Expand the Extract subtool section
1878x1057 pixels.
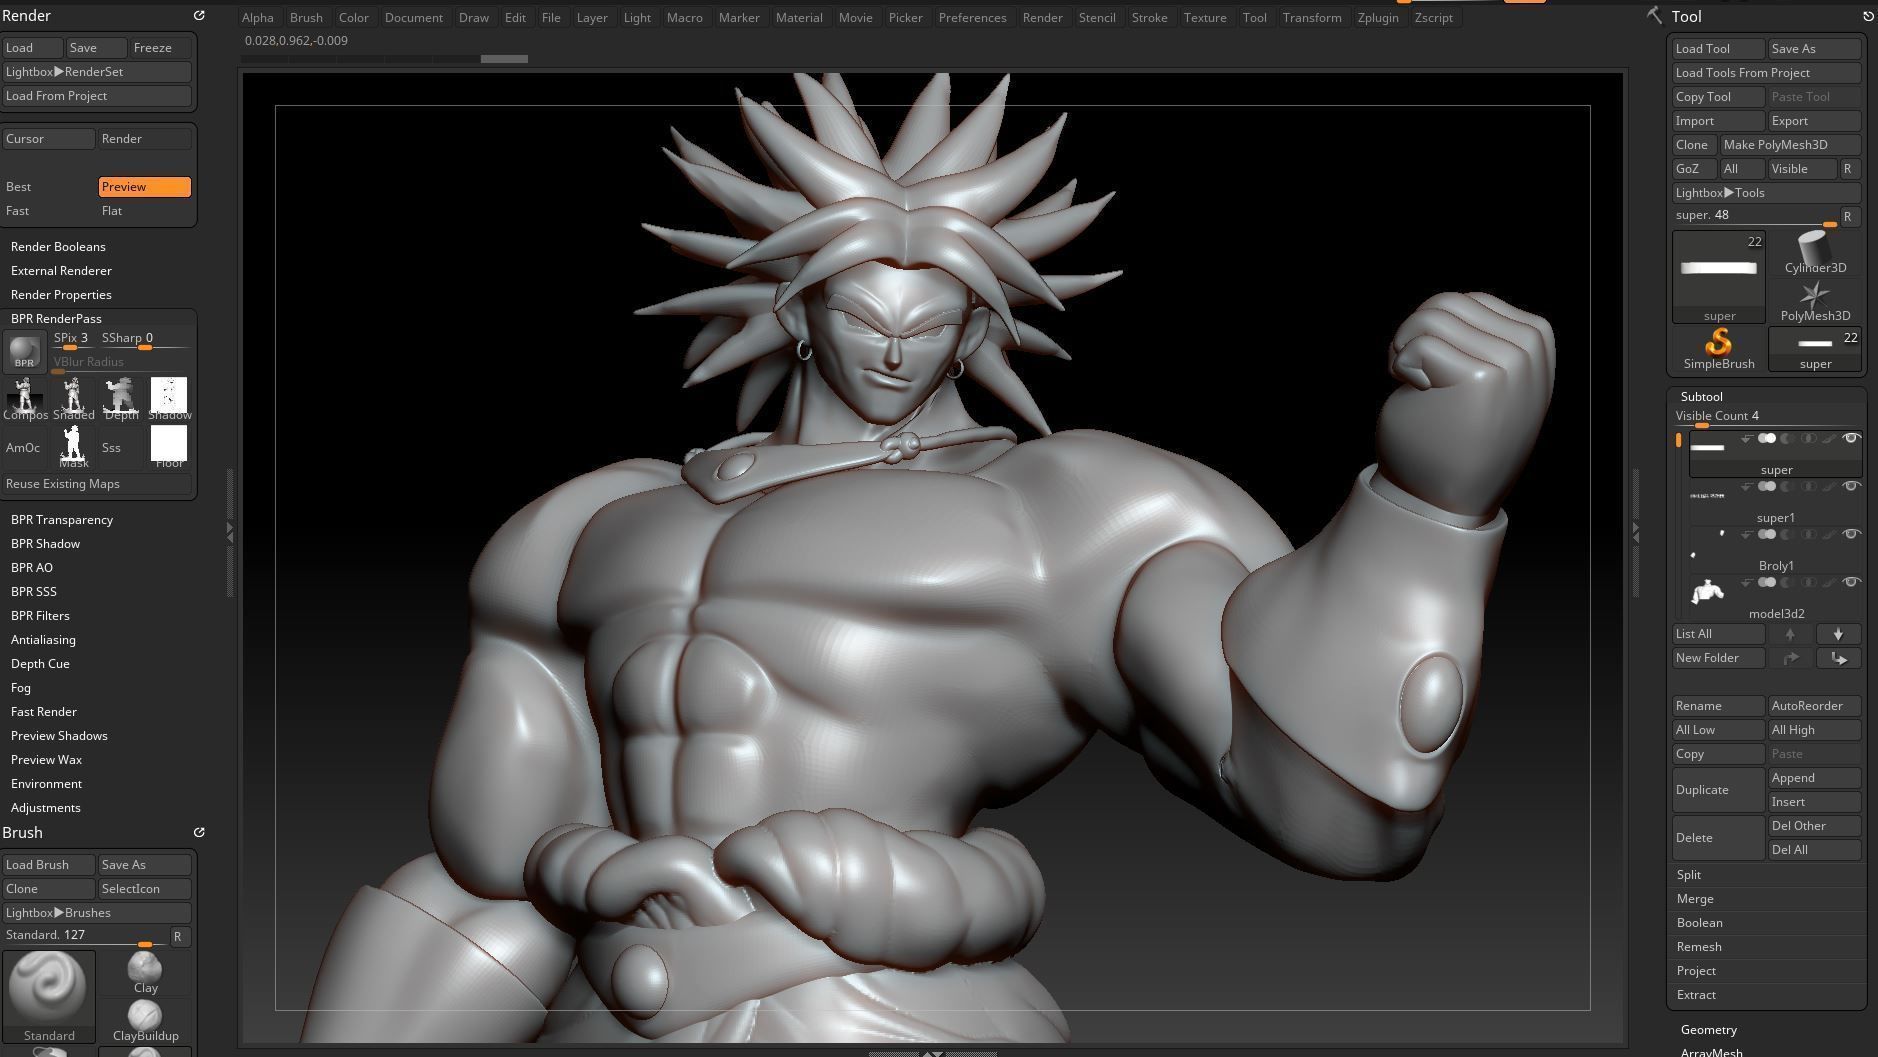1696,995
